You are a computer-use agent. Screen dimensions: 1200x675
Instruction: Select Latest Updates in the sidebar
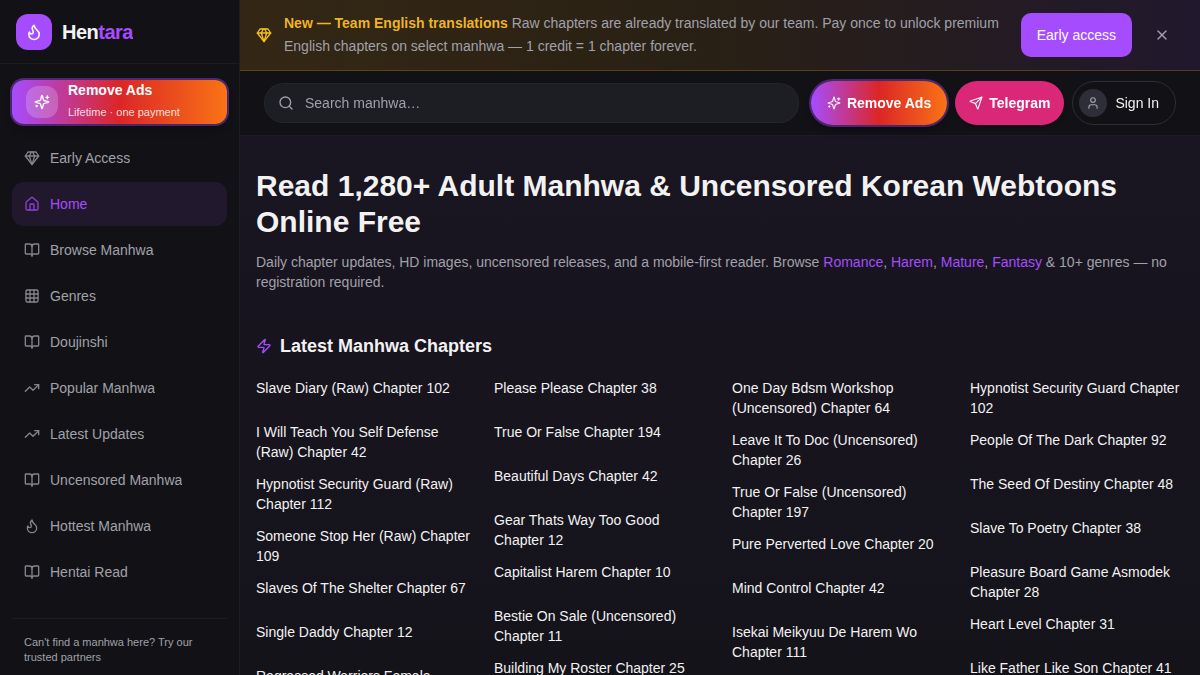(119, 434)
